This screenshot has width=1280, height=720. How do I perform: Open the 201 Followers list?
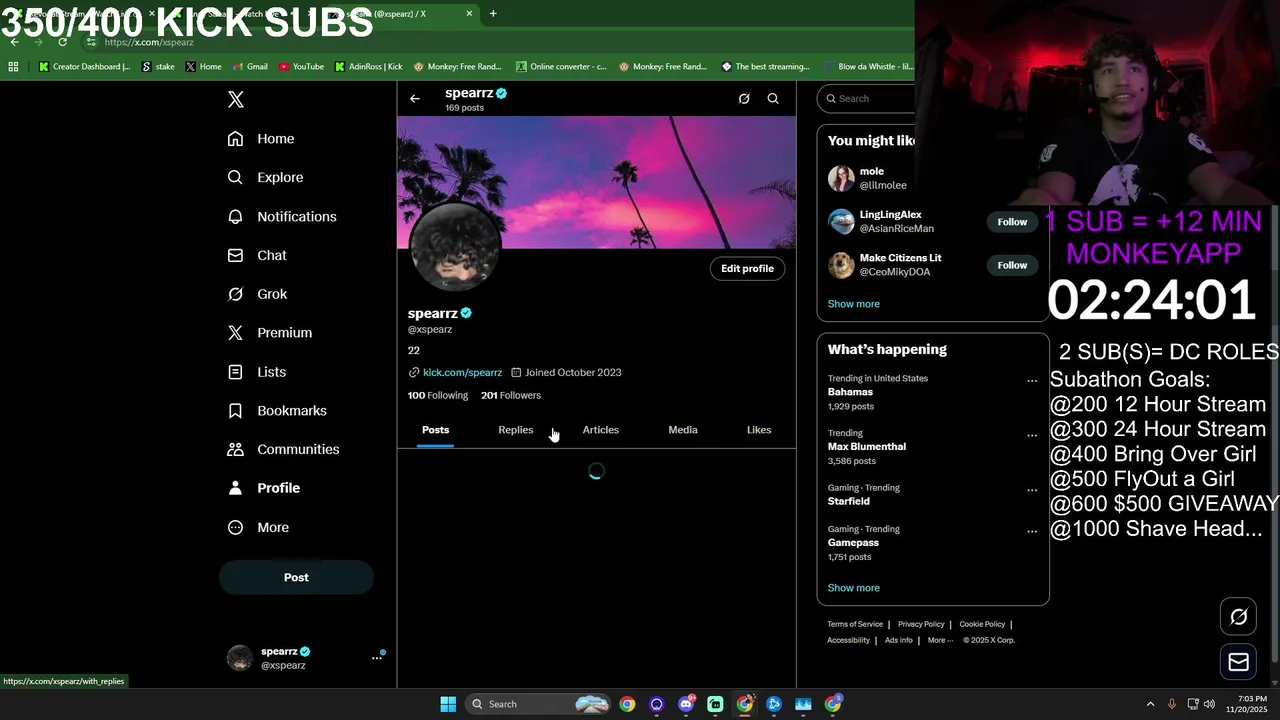pyautogui.click(x=511, y=395)
